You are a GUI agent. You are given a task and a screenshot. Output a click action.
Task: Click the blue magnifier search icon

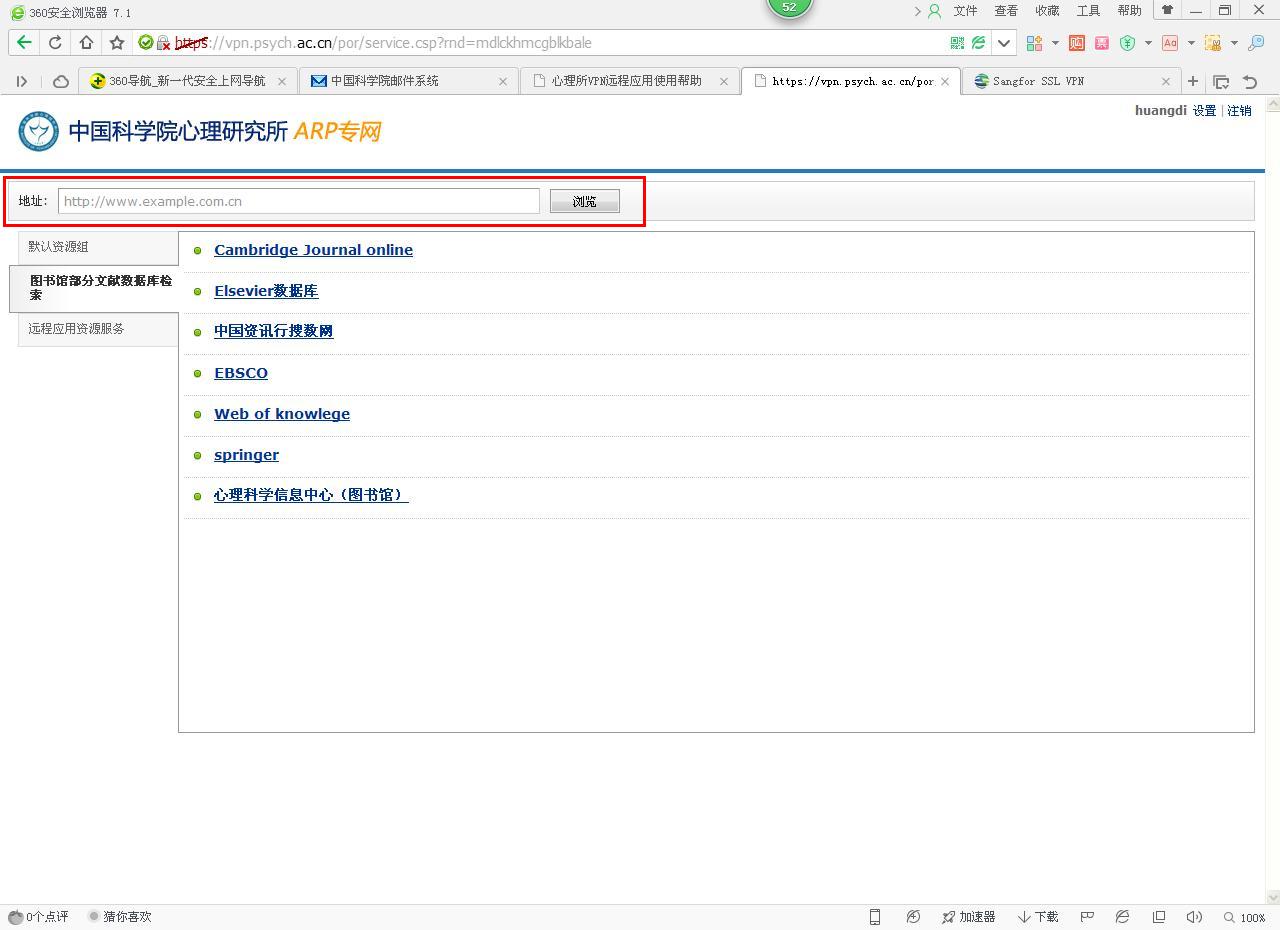point(1256,43)
